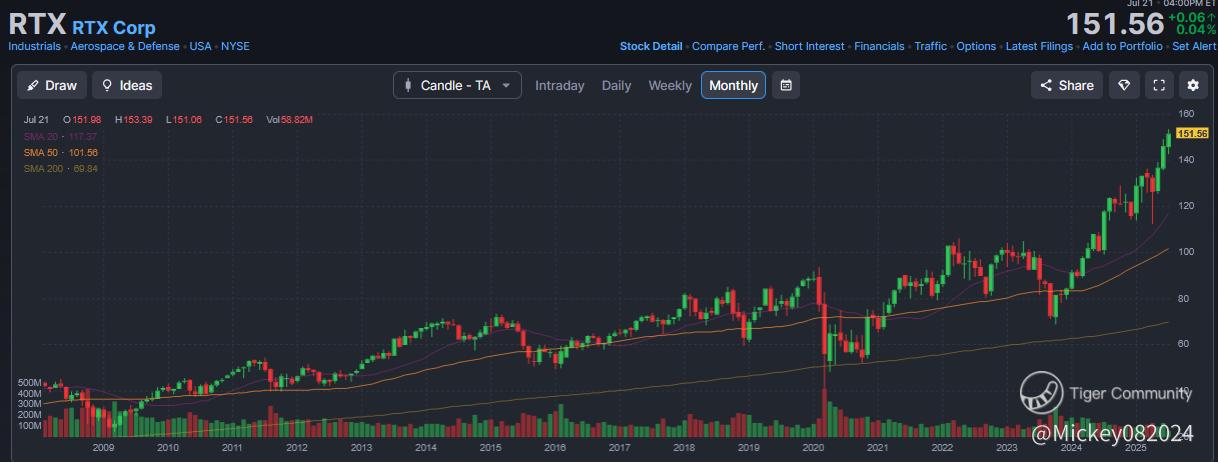Click the Add to Portfolio link
This screenshot has width=1218, height=462.
pyautogui.click(x=1122, y=46)
